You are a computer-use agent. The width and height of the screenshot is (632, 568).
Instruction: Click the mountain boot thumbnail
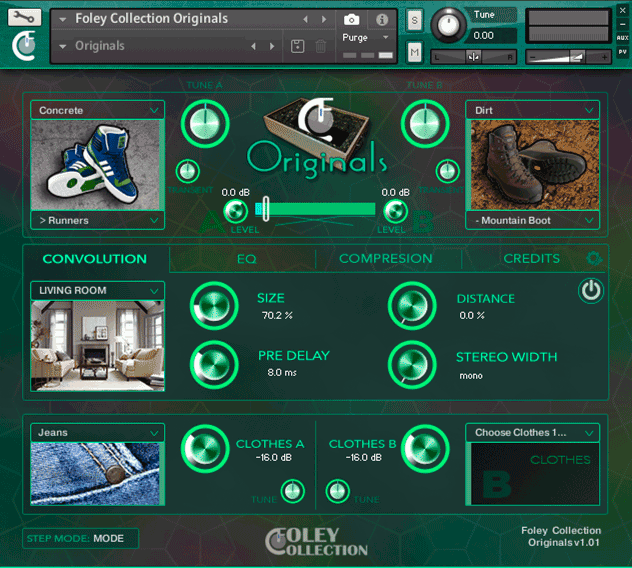[x=535, y=165]
